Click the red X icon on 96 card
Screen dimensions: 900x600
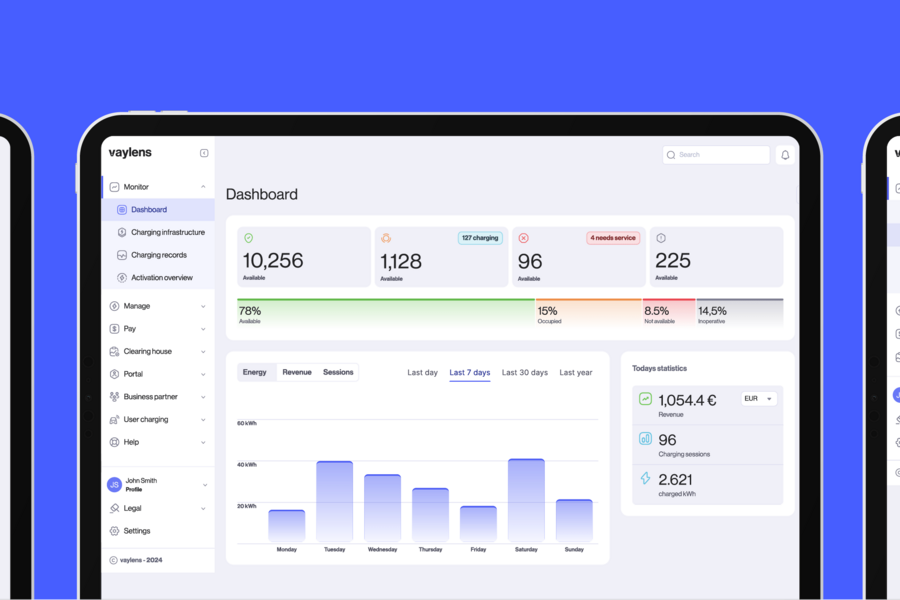(523, 238)
